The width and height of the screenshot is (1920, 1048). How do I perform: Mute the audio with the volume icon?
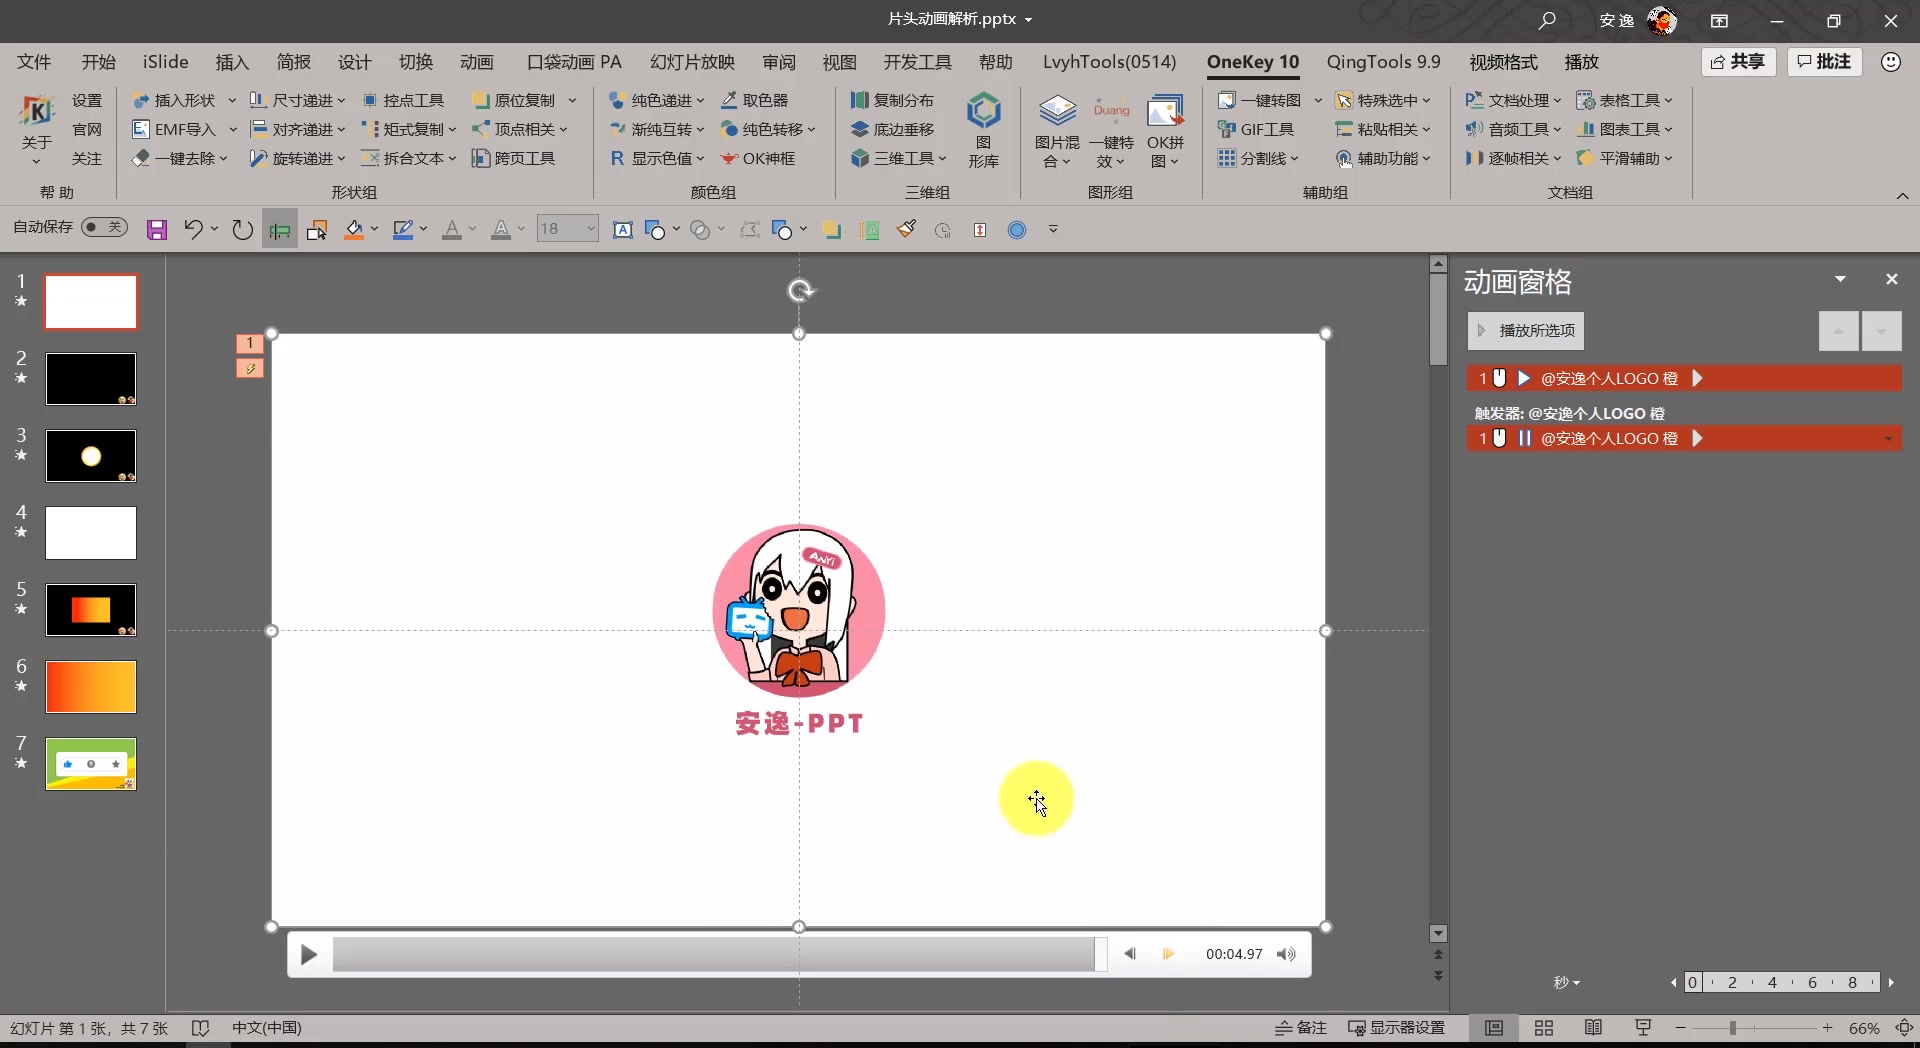click(1286, 954)
